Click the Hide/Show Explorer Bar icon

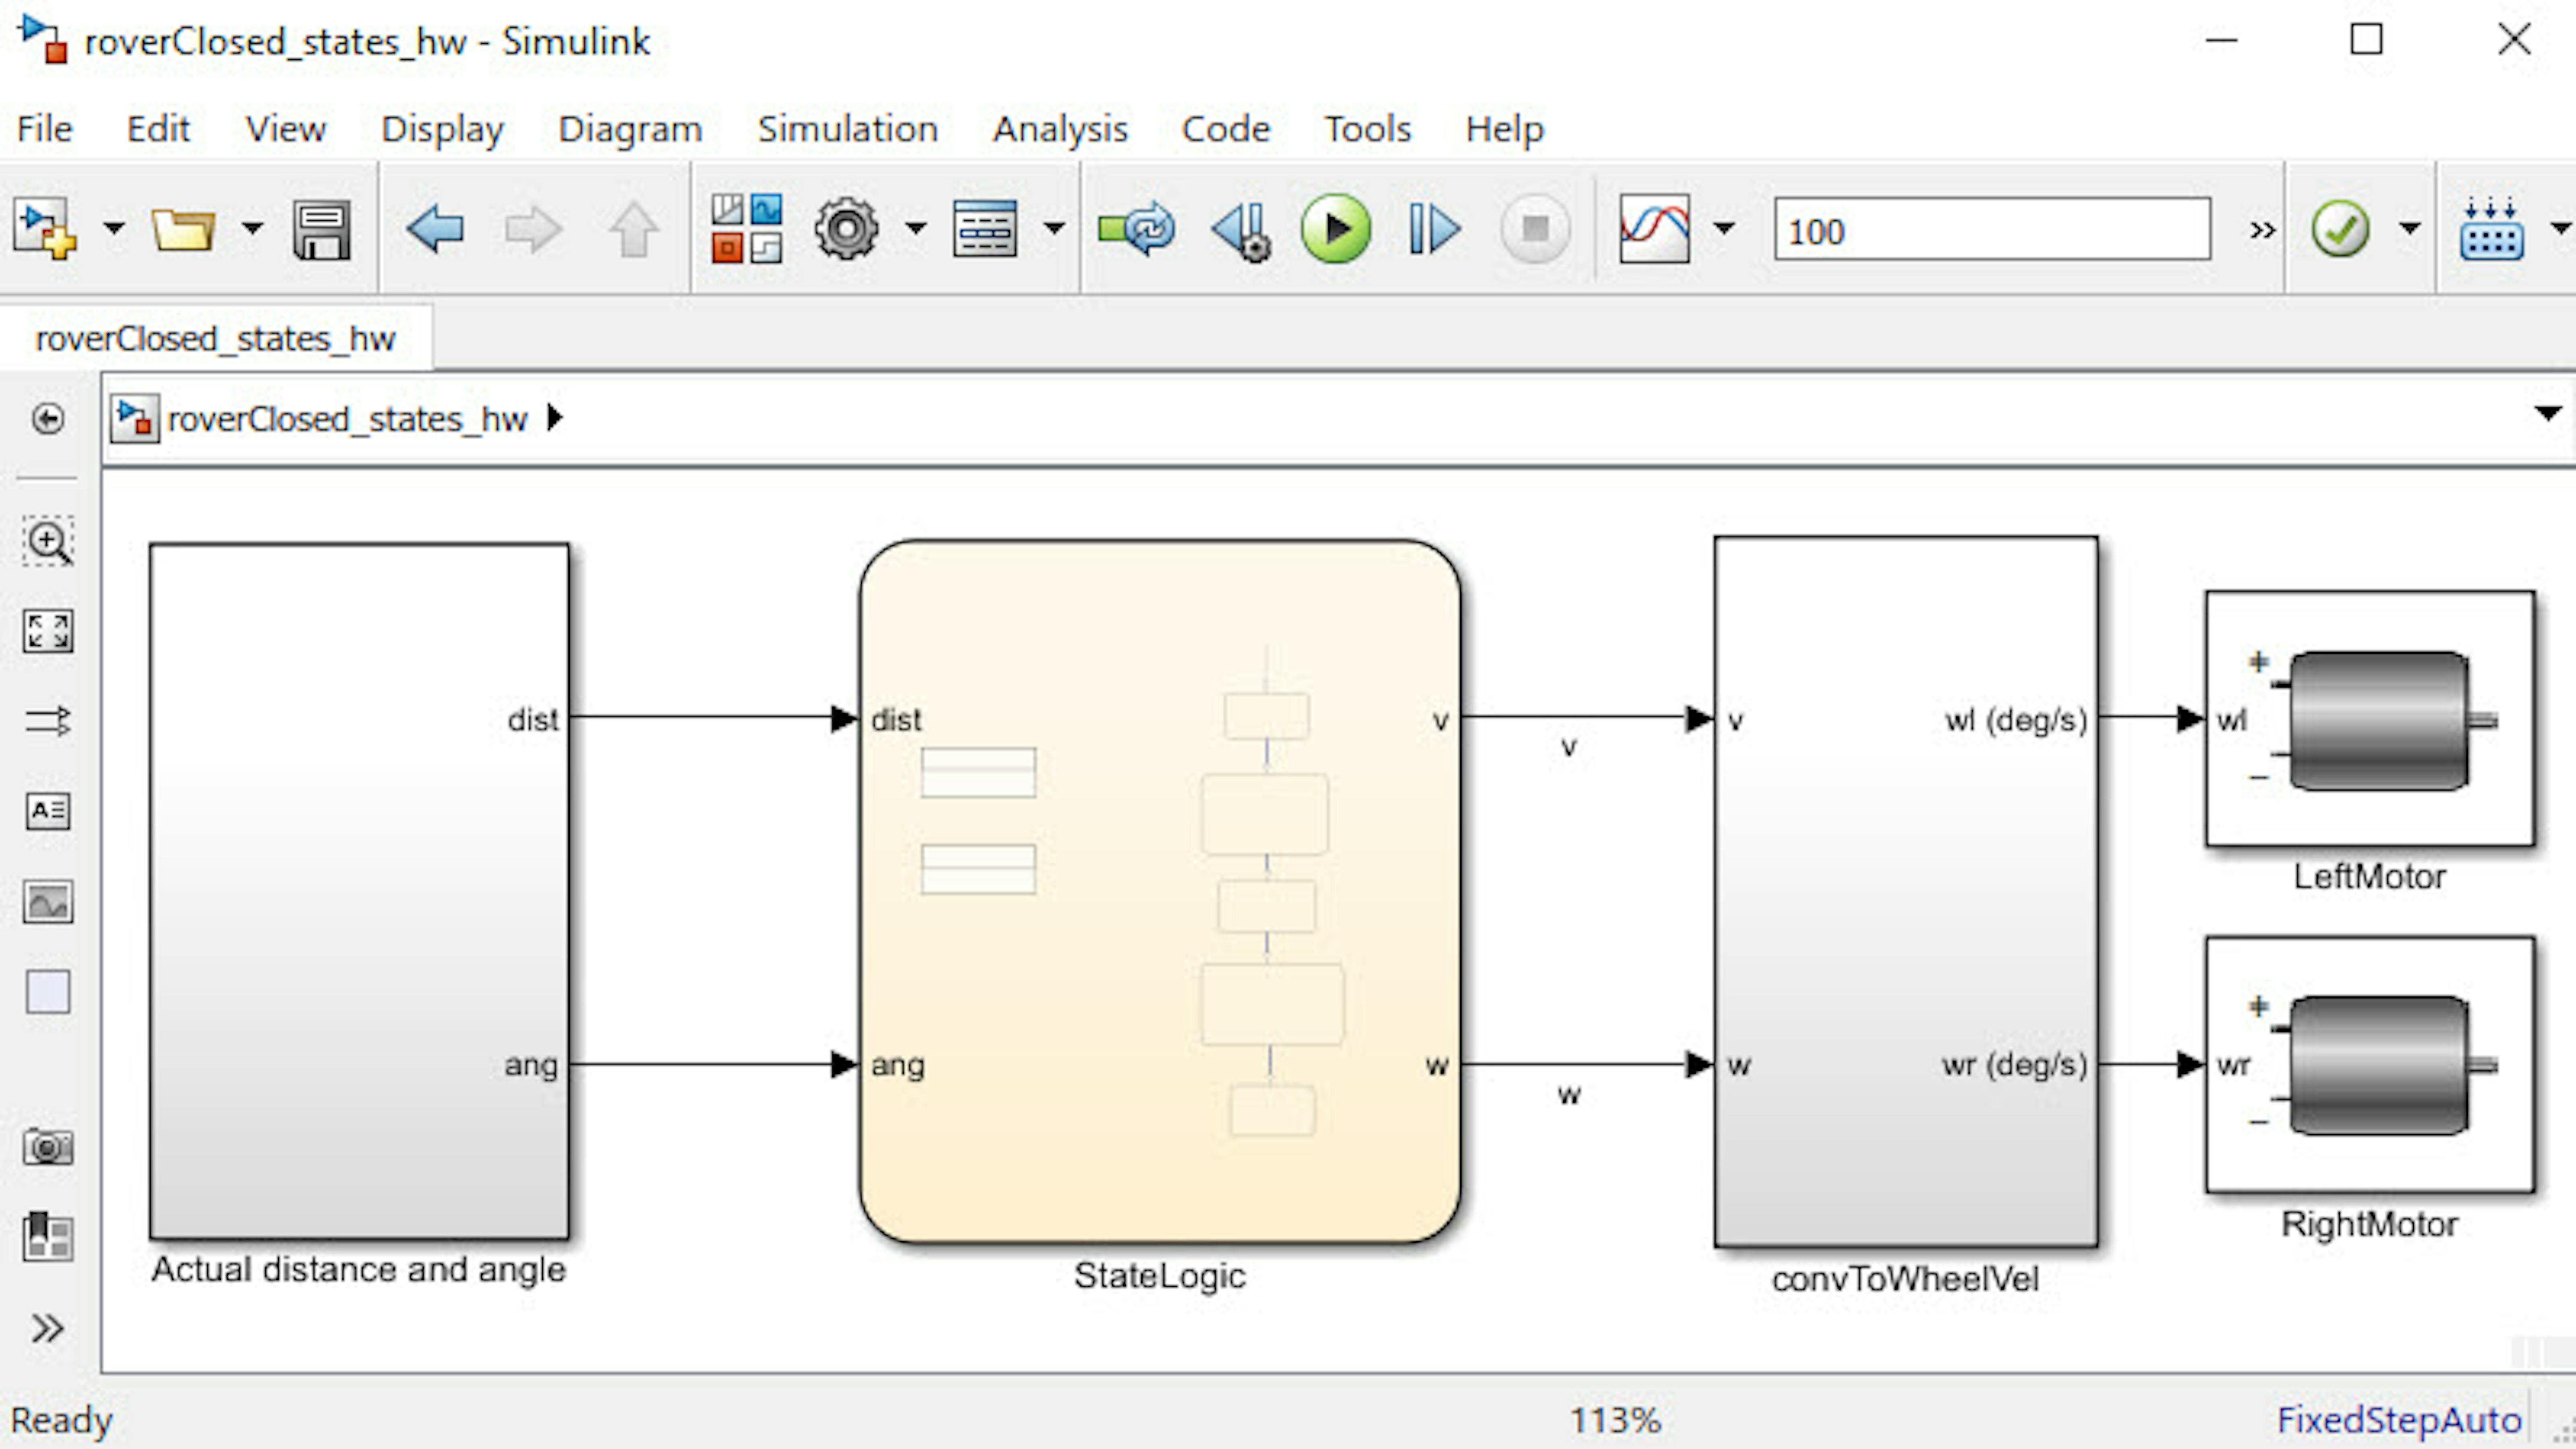(x=48, y=418)
